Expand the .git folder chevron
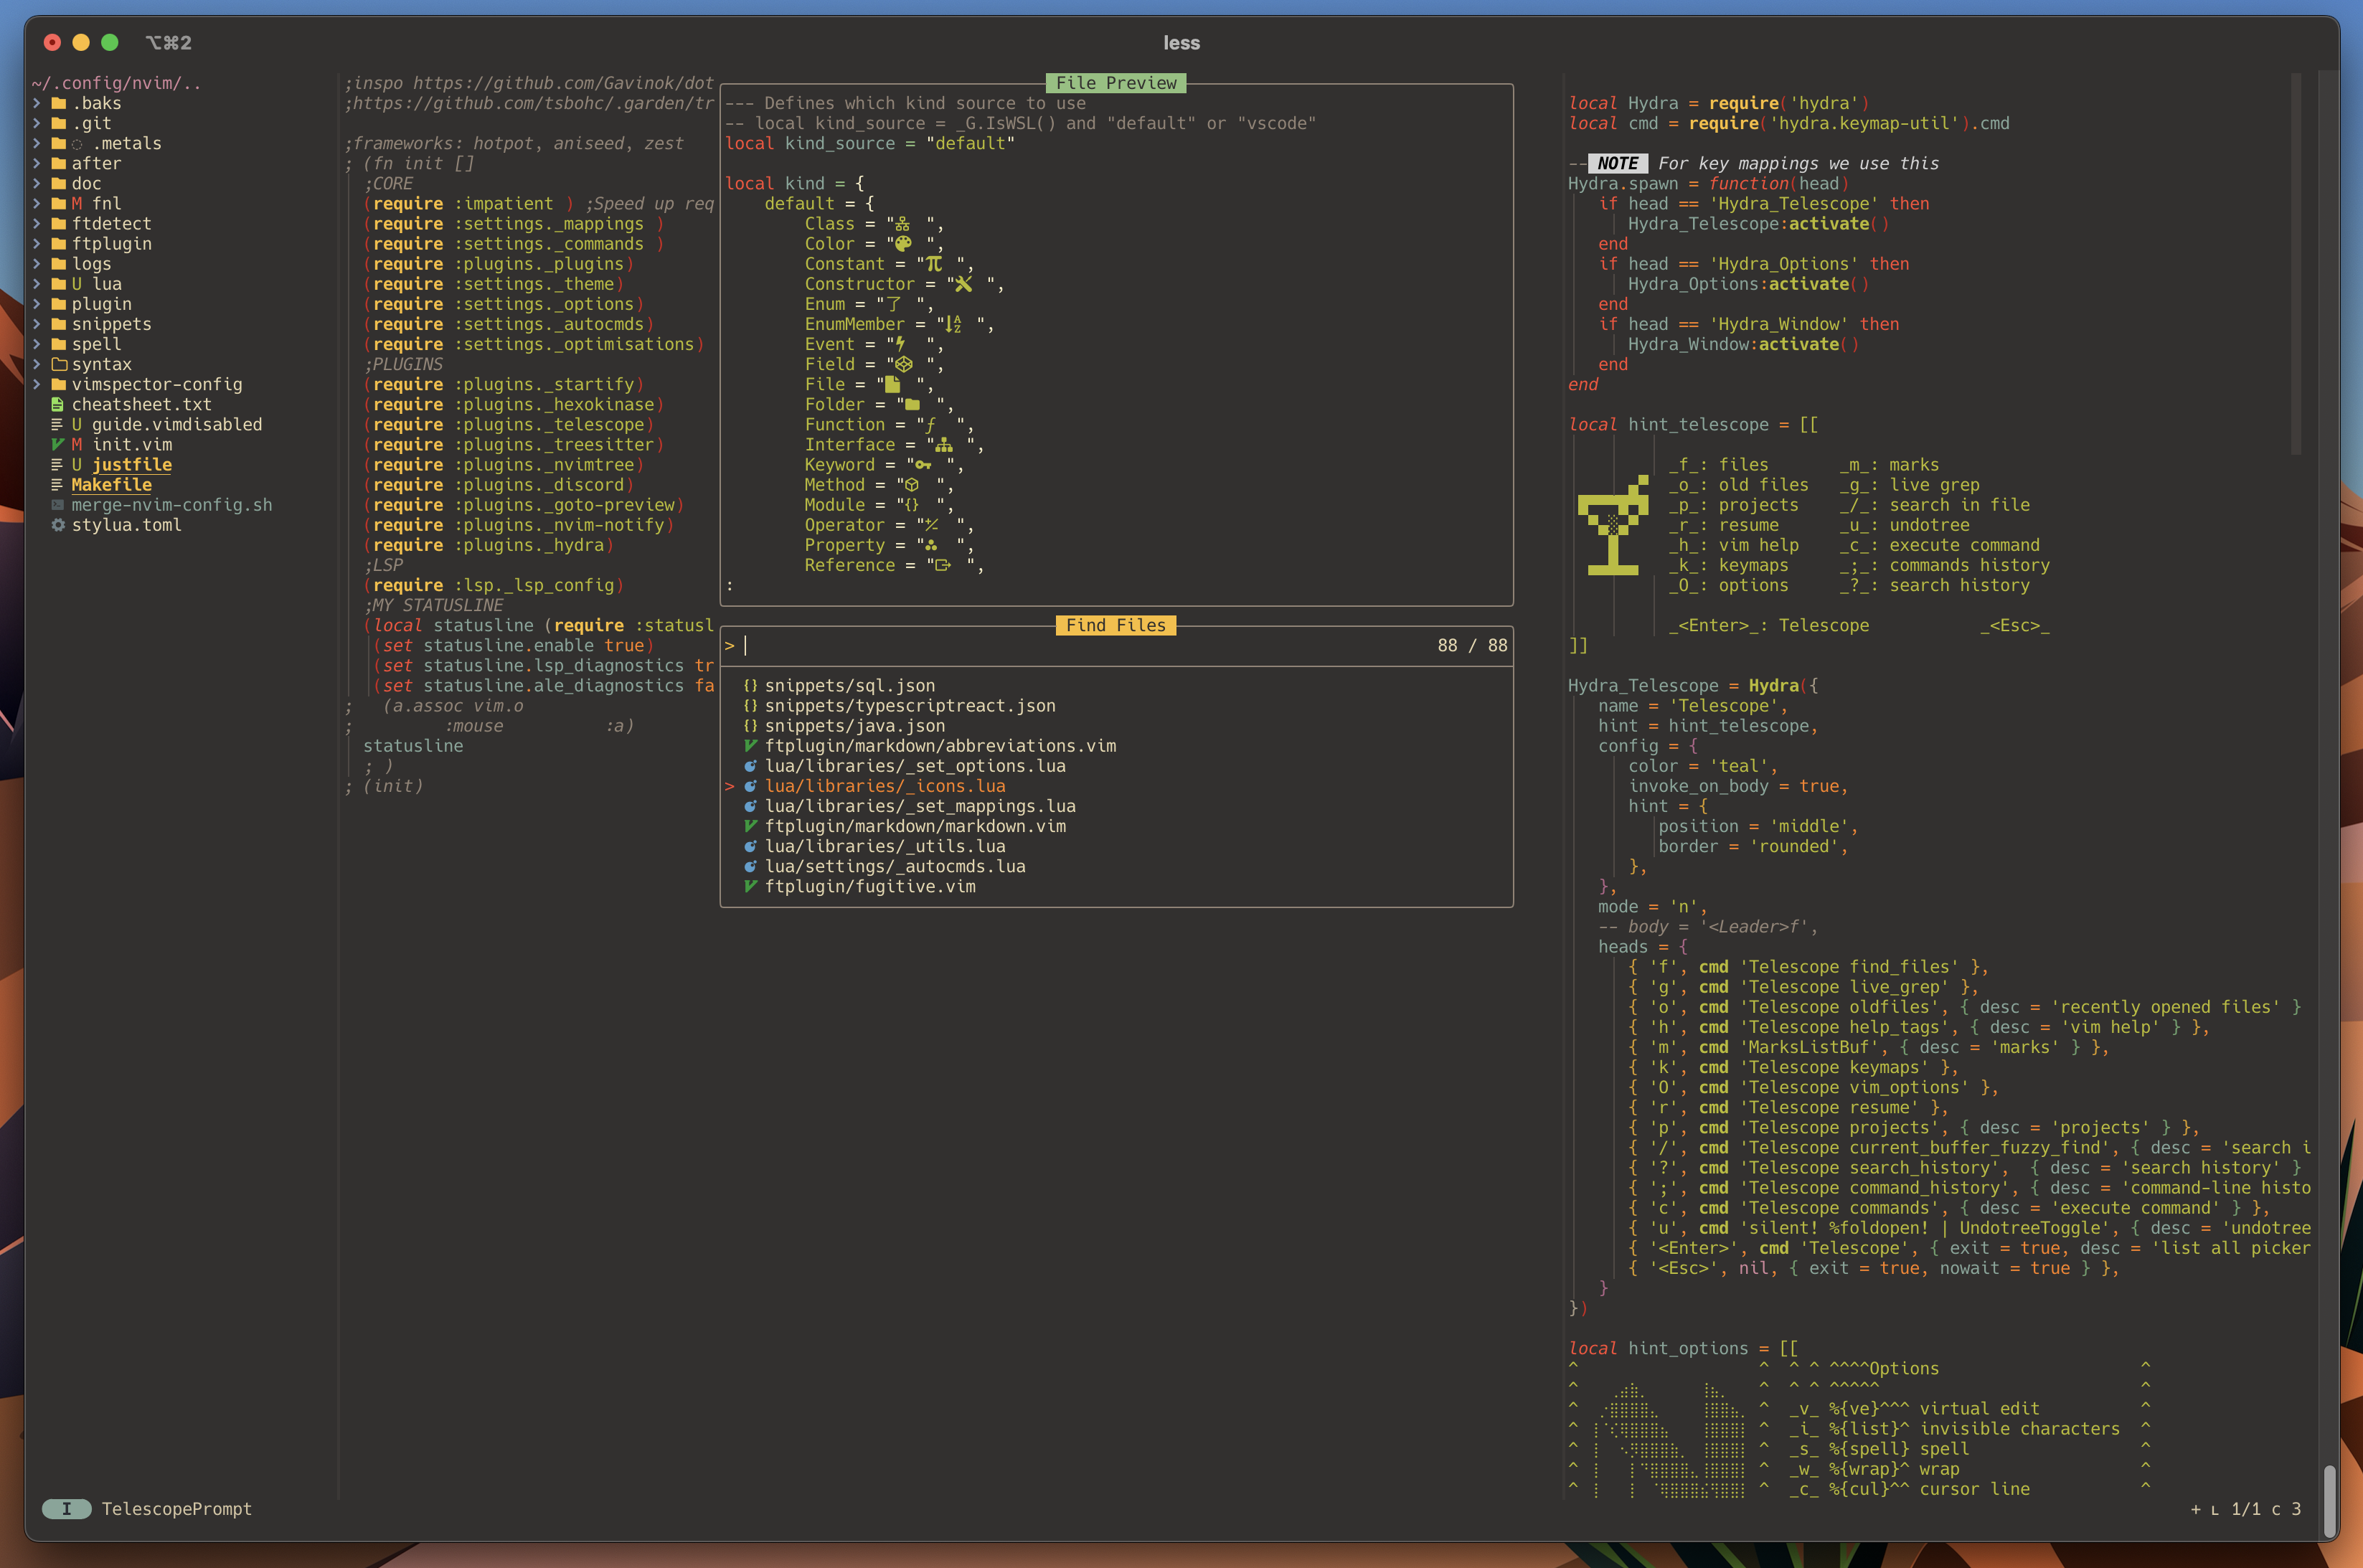The width and height of the screenshot is (2363, 1568). click(37, 124)
